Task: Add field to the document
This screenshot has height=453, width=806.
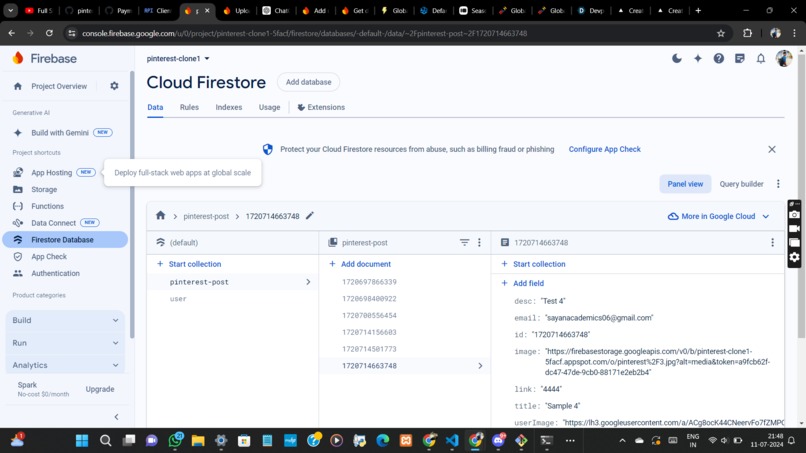Action: point(522,283)
